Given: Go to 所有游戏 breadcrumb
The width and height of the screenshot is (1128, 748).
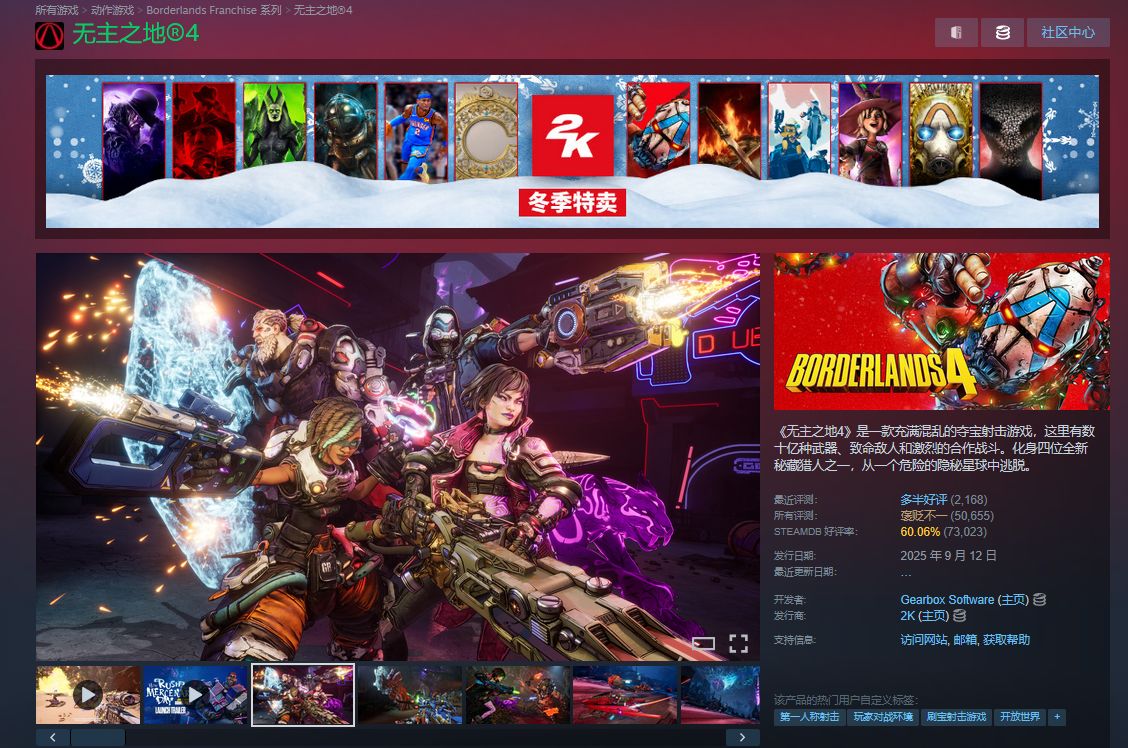Looking at the screenshot, I should tap(57, 10).
